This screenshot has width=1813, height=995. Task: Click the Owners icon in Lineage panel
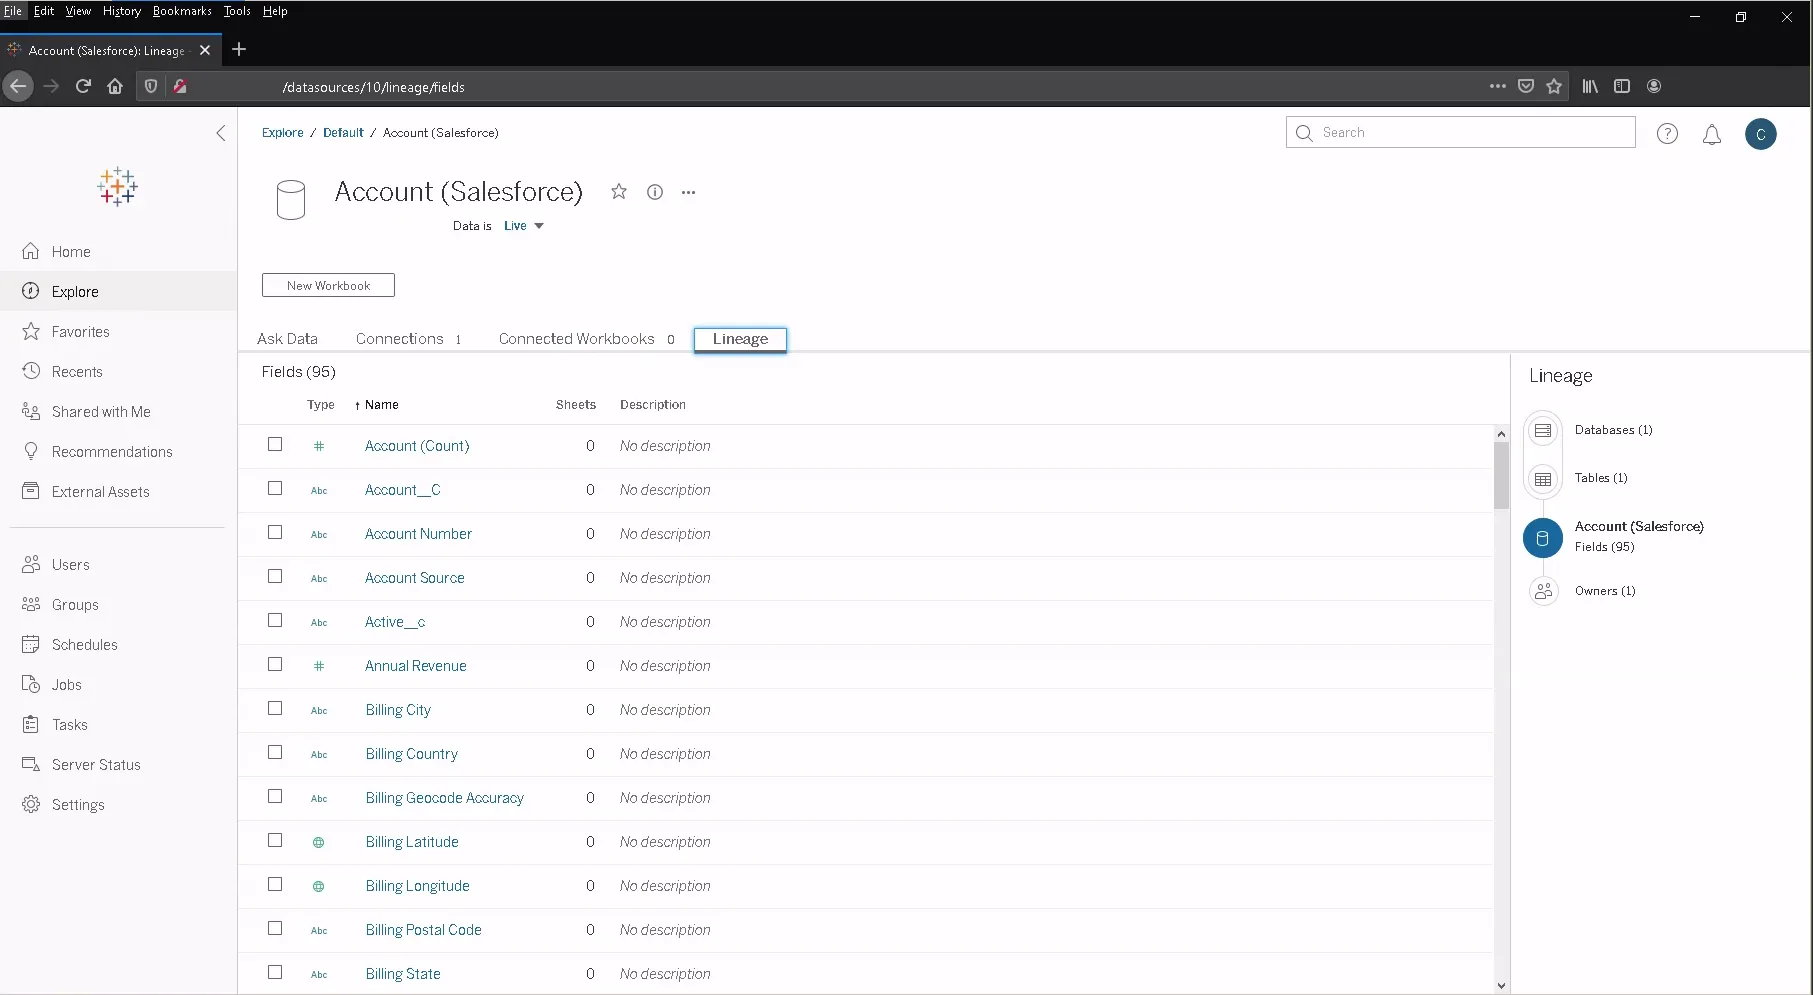pyautogui.click(x=1543, y=591)
